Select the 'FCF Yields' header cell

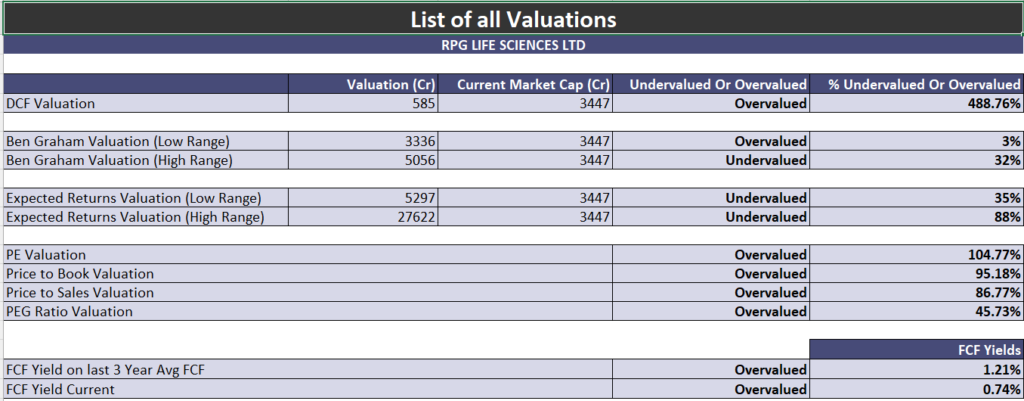pos(916,349)
